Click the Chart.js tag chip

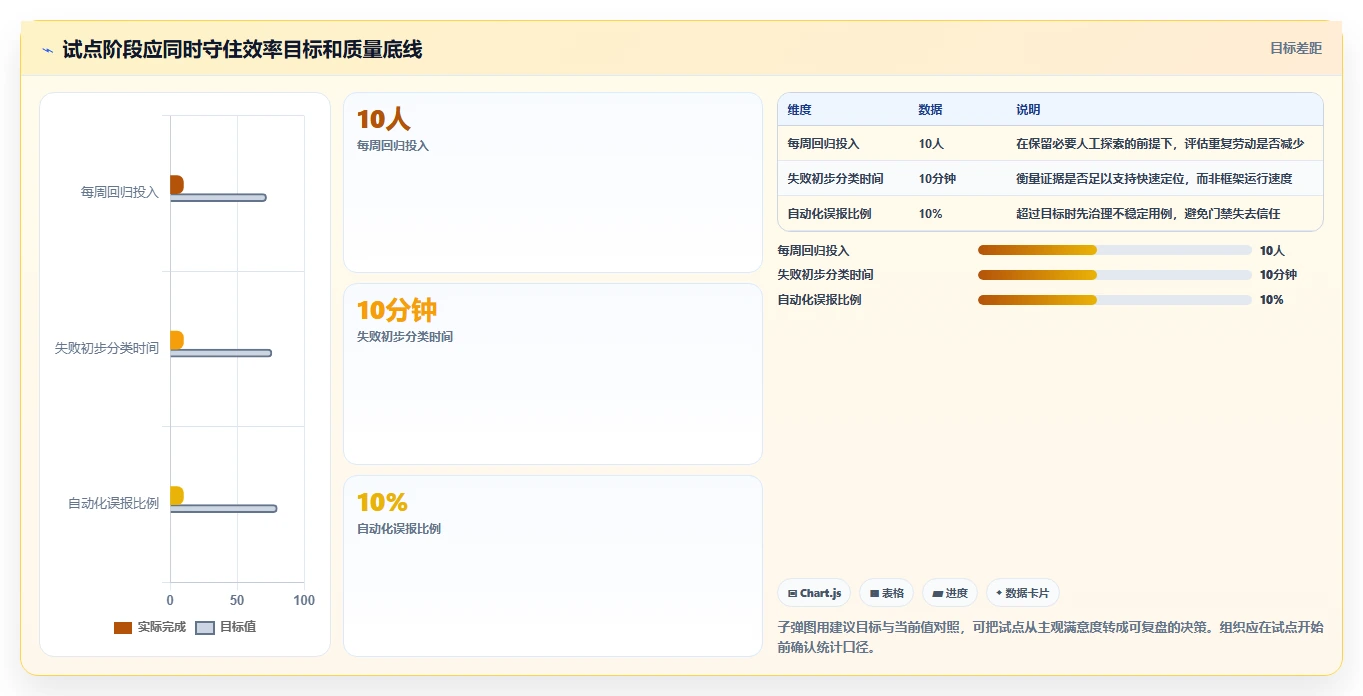(814, 593)
